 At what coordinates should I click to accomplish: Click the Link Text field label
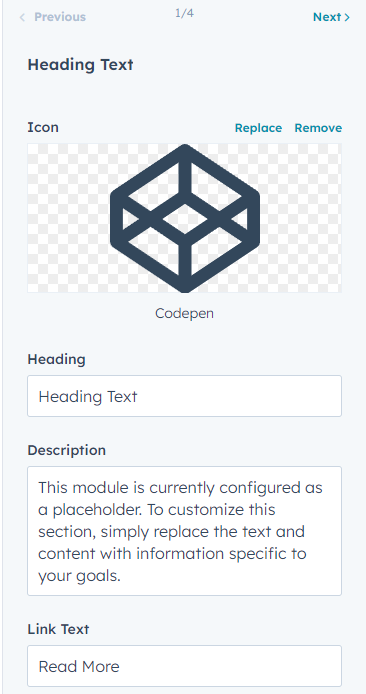[x=58, y=629]
